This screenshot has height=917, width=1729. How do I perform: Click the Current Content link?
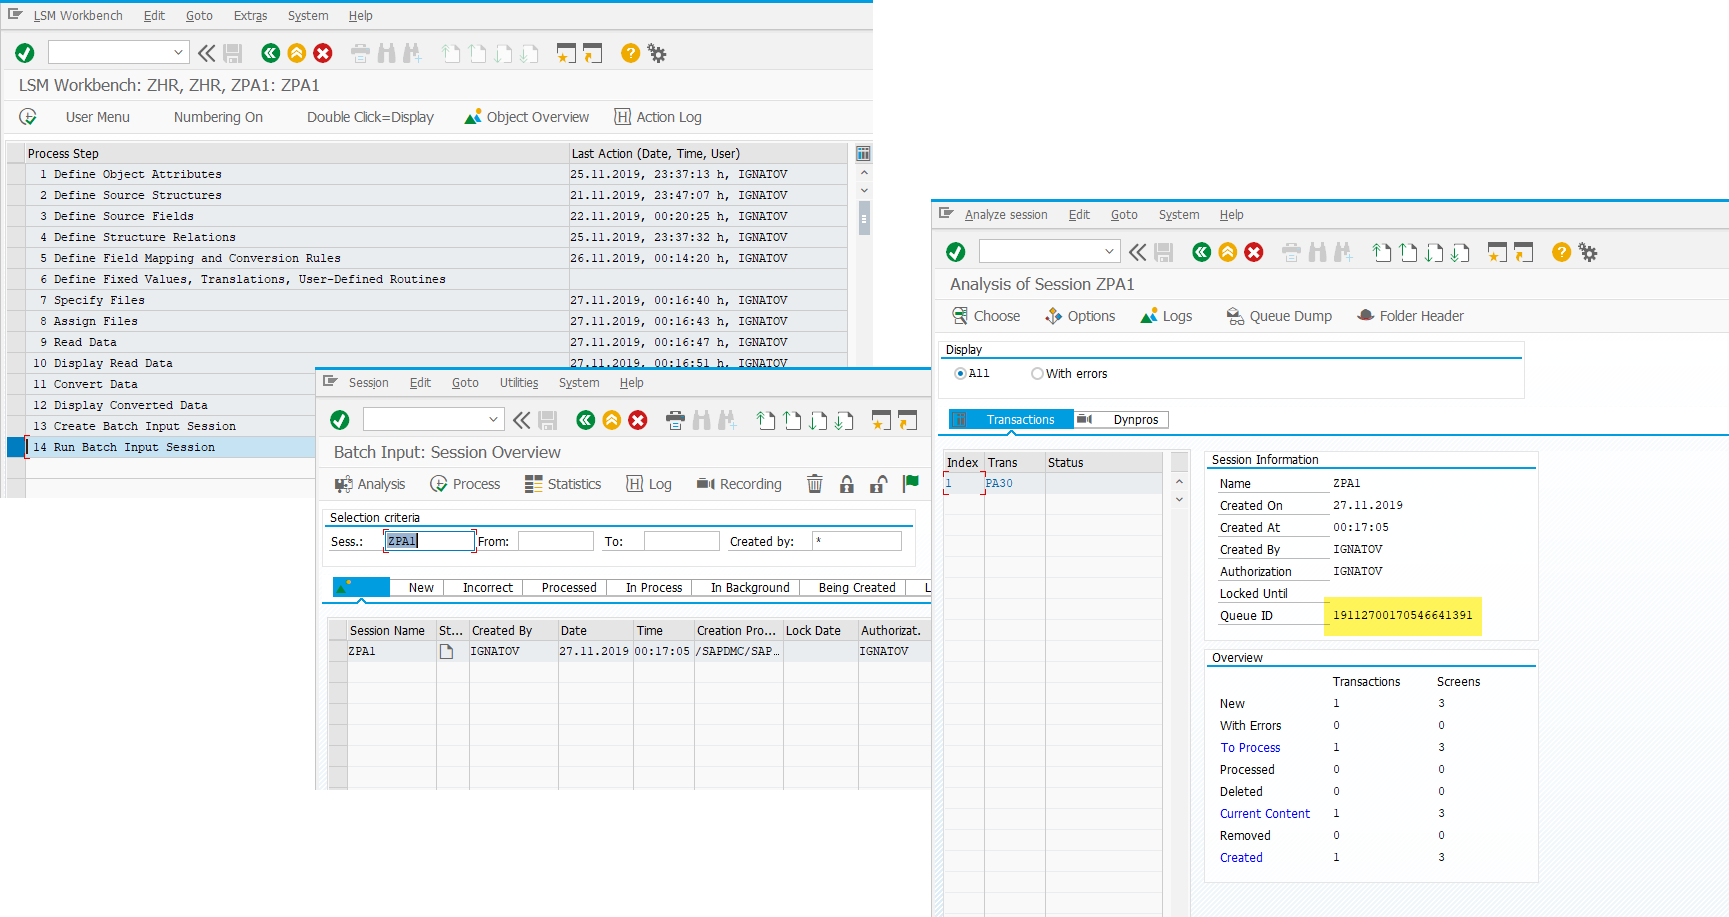1264,814
